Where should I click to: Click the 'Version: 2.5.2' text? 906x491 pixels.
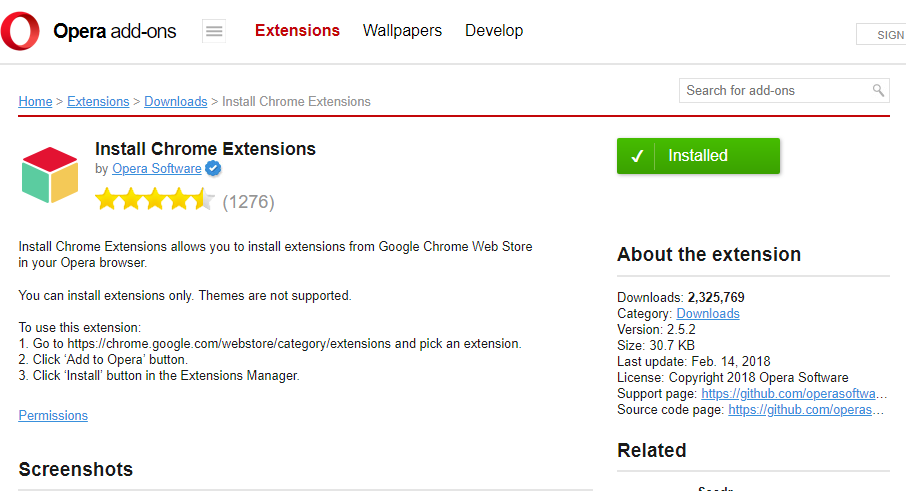click(656, 330)
